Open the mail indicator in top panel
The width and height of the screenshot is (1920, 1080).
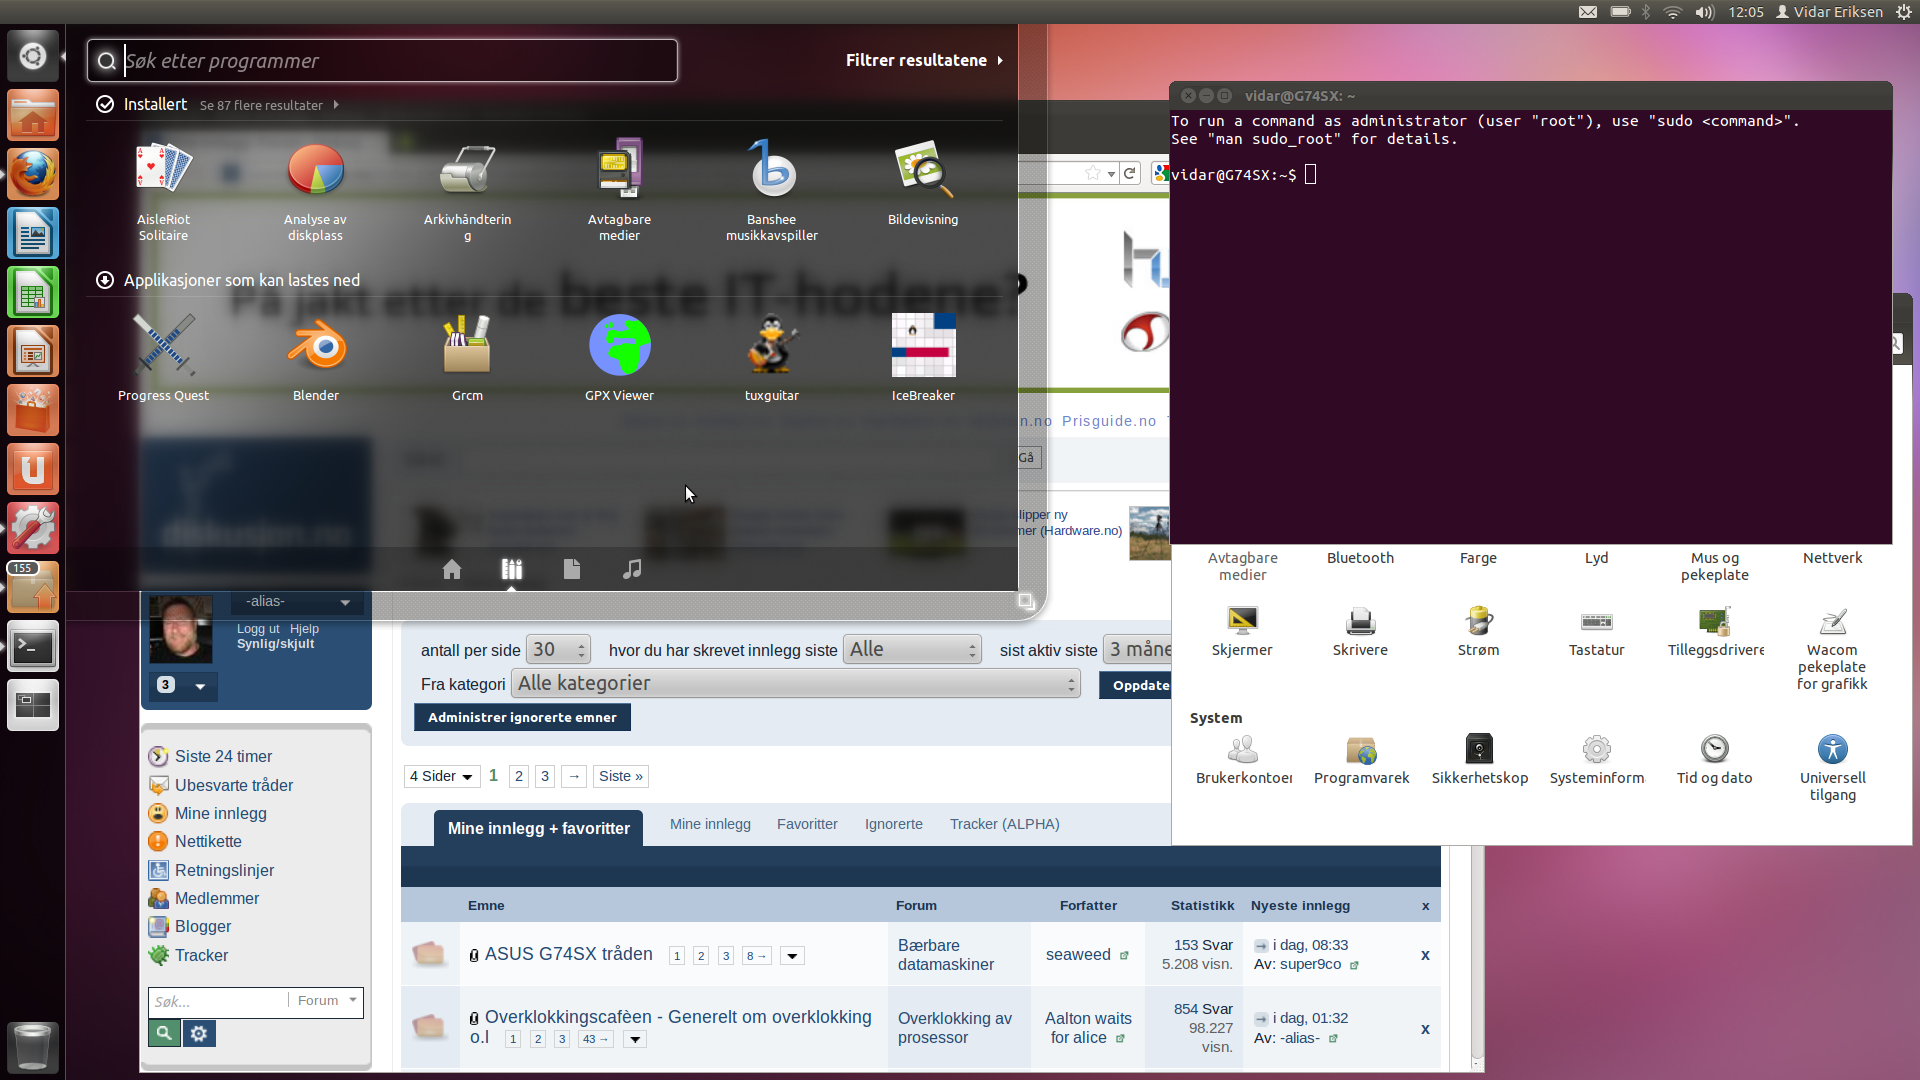point(1588,12)
